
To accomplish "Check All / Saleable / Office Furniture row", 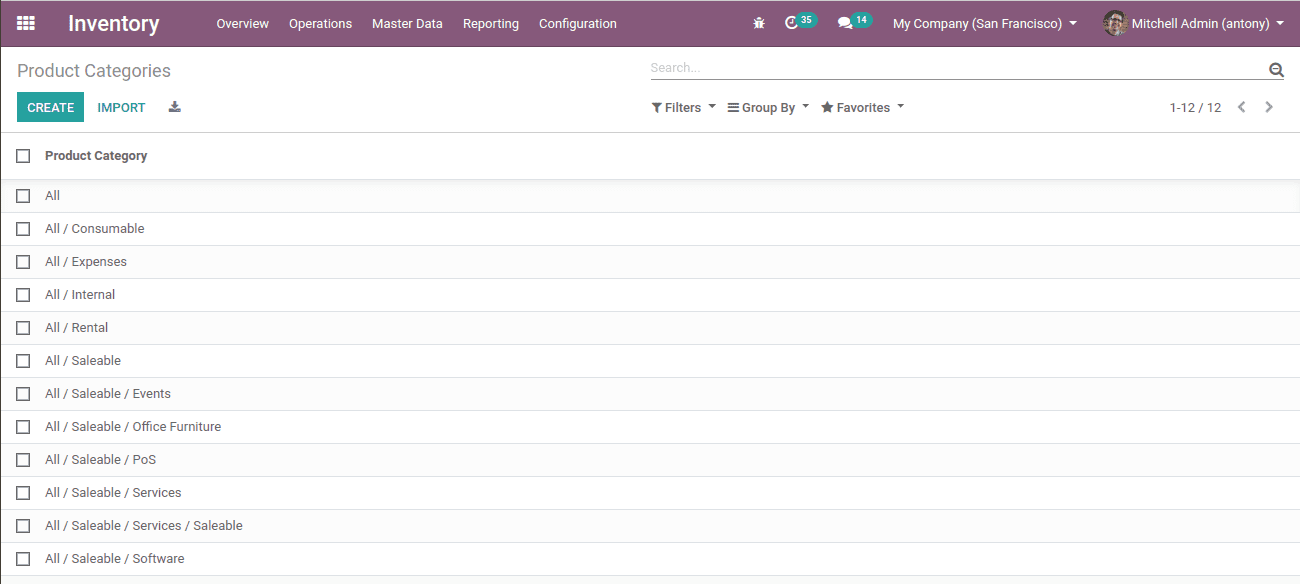I will 23,427.
